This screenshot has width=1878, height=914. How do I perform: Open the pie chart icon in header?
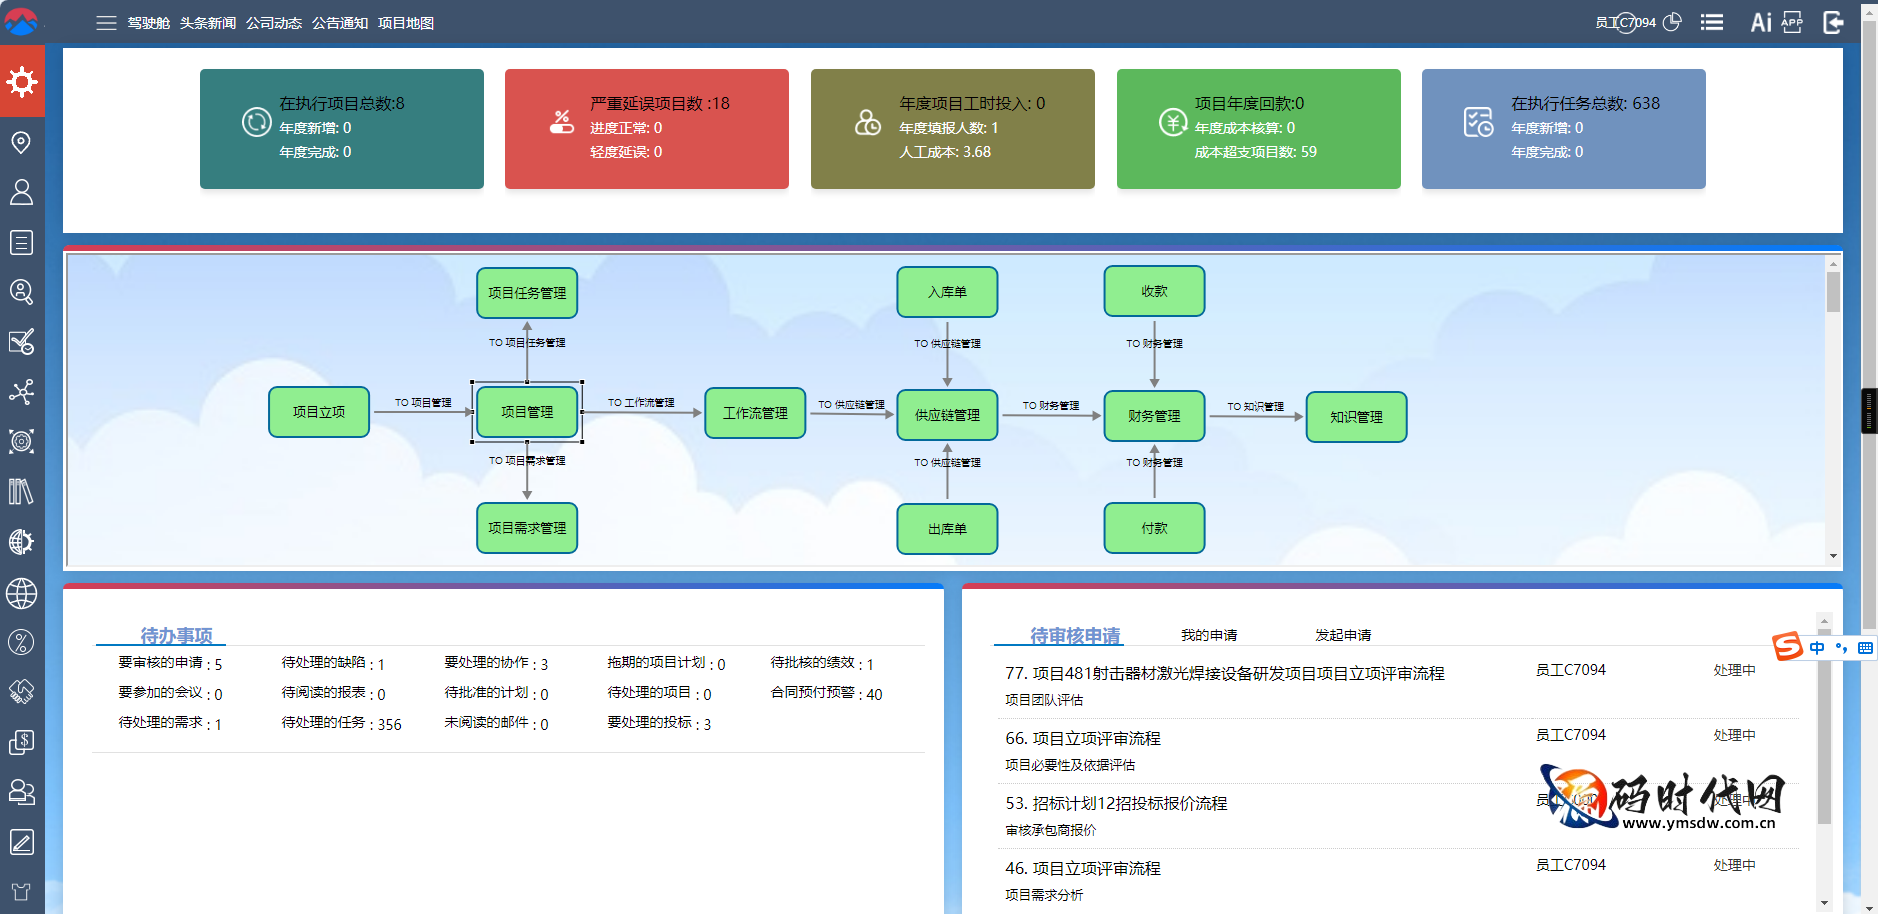click(1672, 22)
